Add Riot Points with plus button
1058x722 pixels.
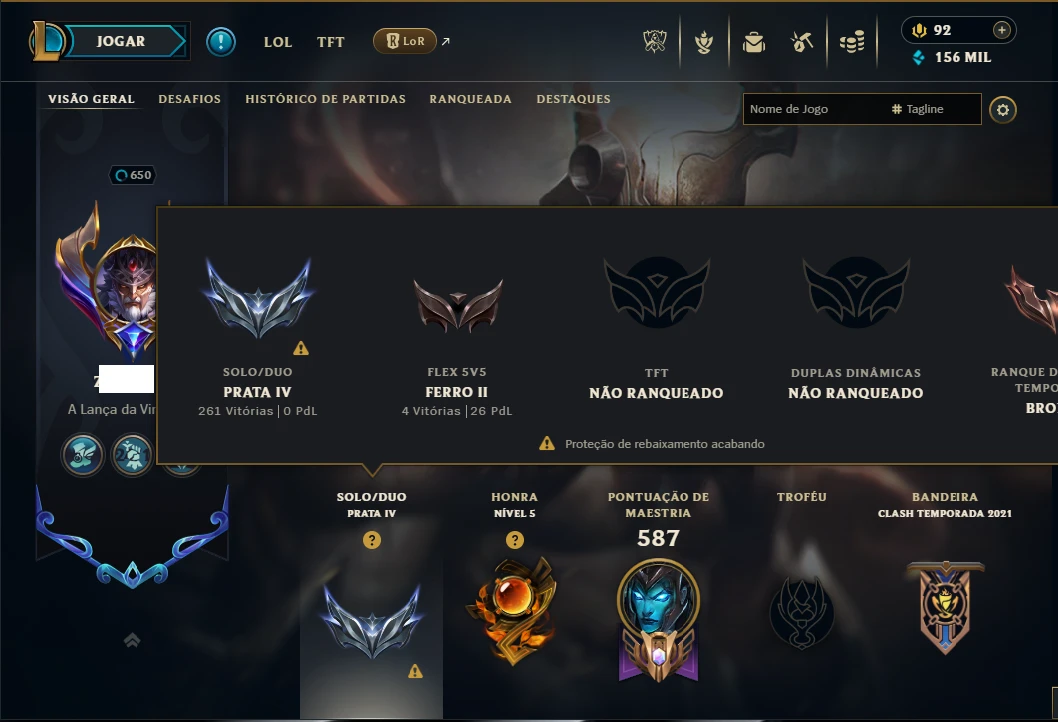click(x=1002, y=30)
